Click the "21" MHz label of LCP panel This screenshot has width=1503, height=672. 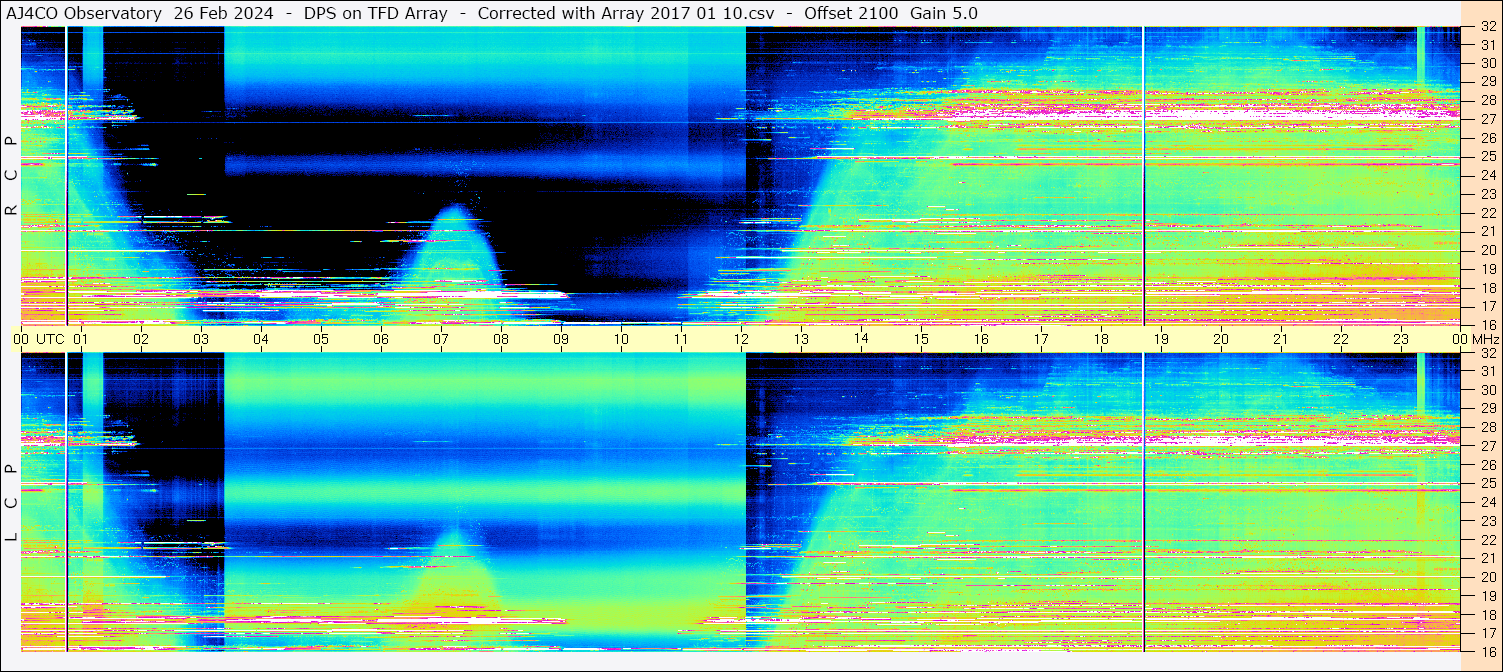coord(1487,559)
